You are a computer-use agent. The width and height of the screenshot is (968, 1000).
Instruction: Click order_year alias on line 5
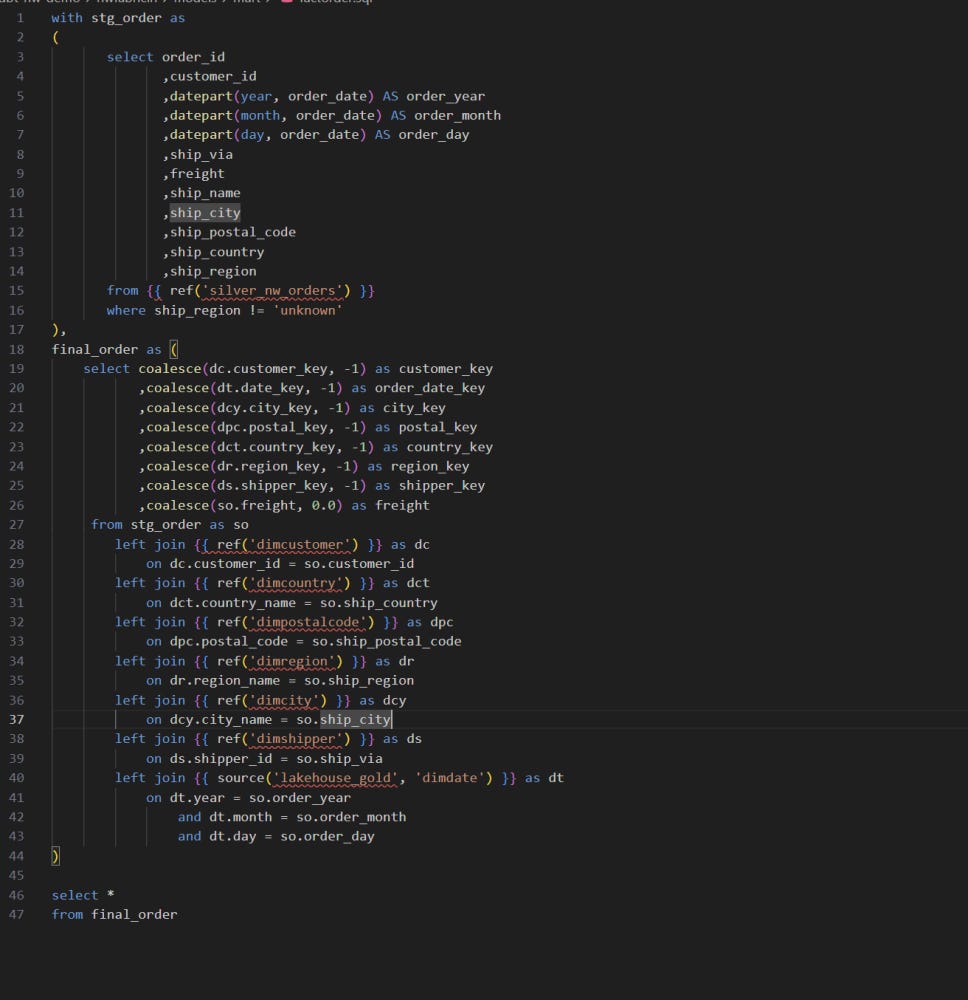coord(446,96)
